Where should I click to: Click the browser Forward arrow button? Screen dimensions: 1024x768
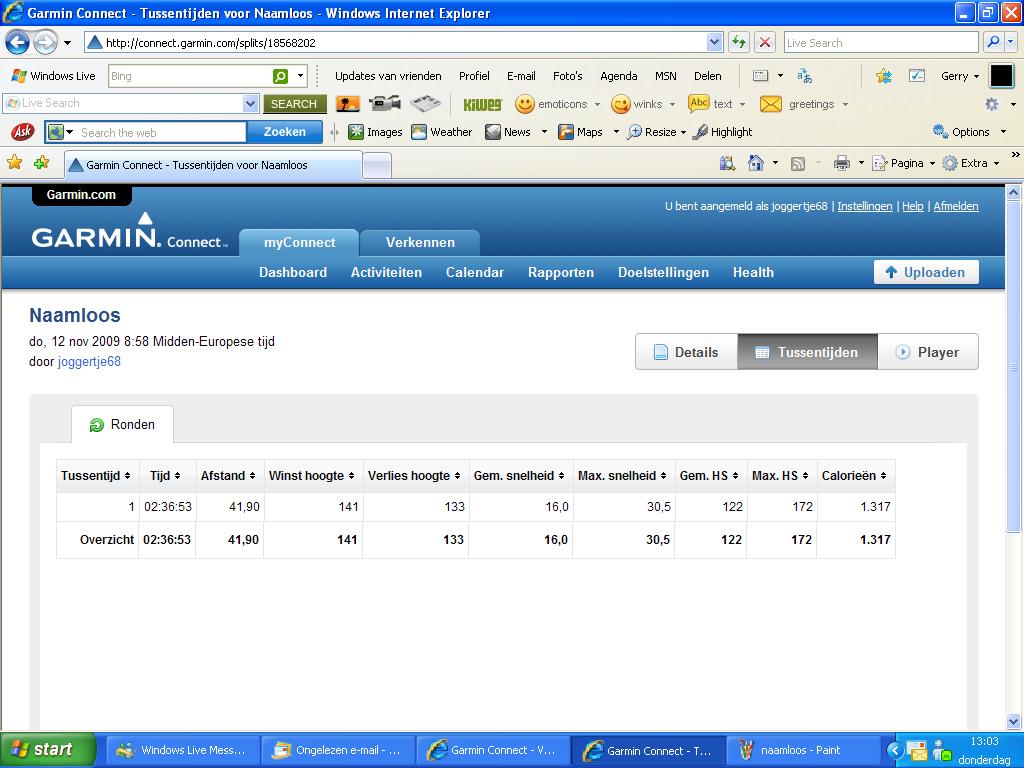[45, 43]
